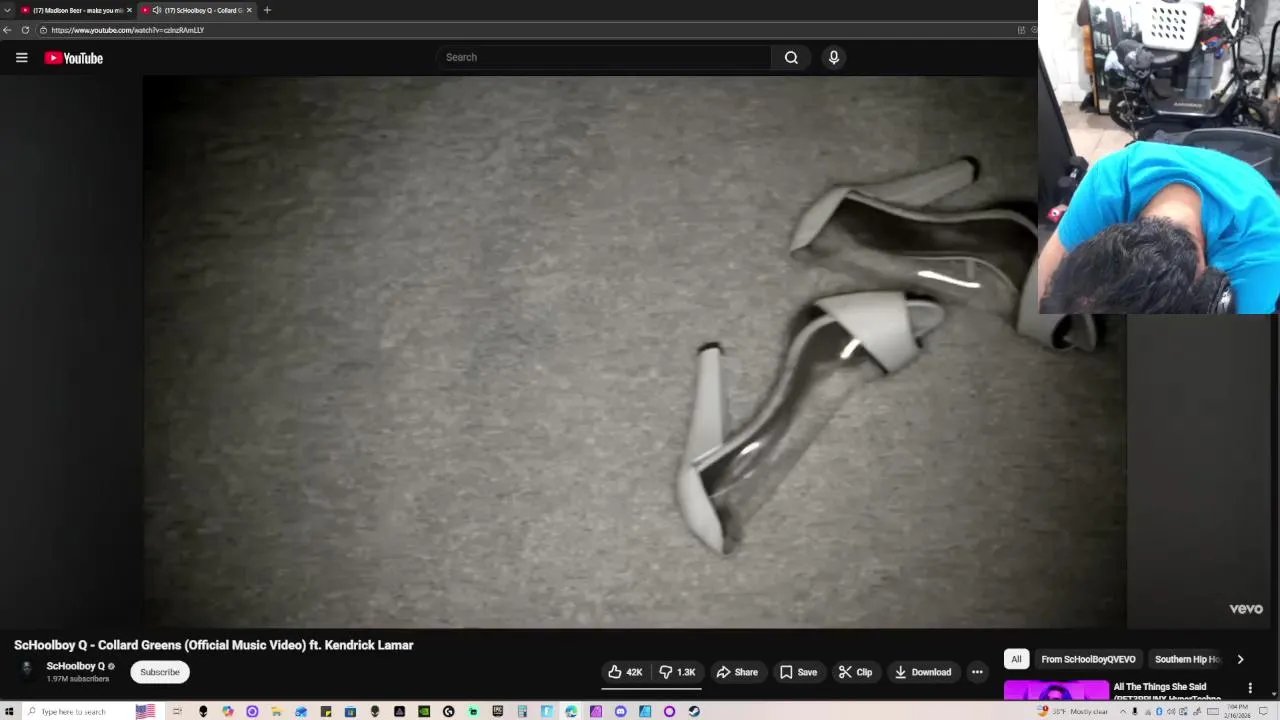Open Steam from the taskbar
Image resolution: width=1280 pixels, height=720 pixels.
694,711
